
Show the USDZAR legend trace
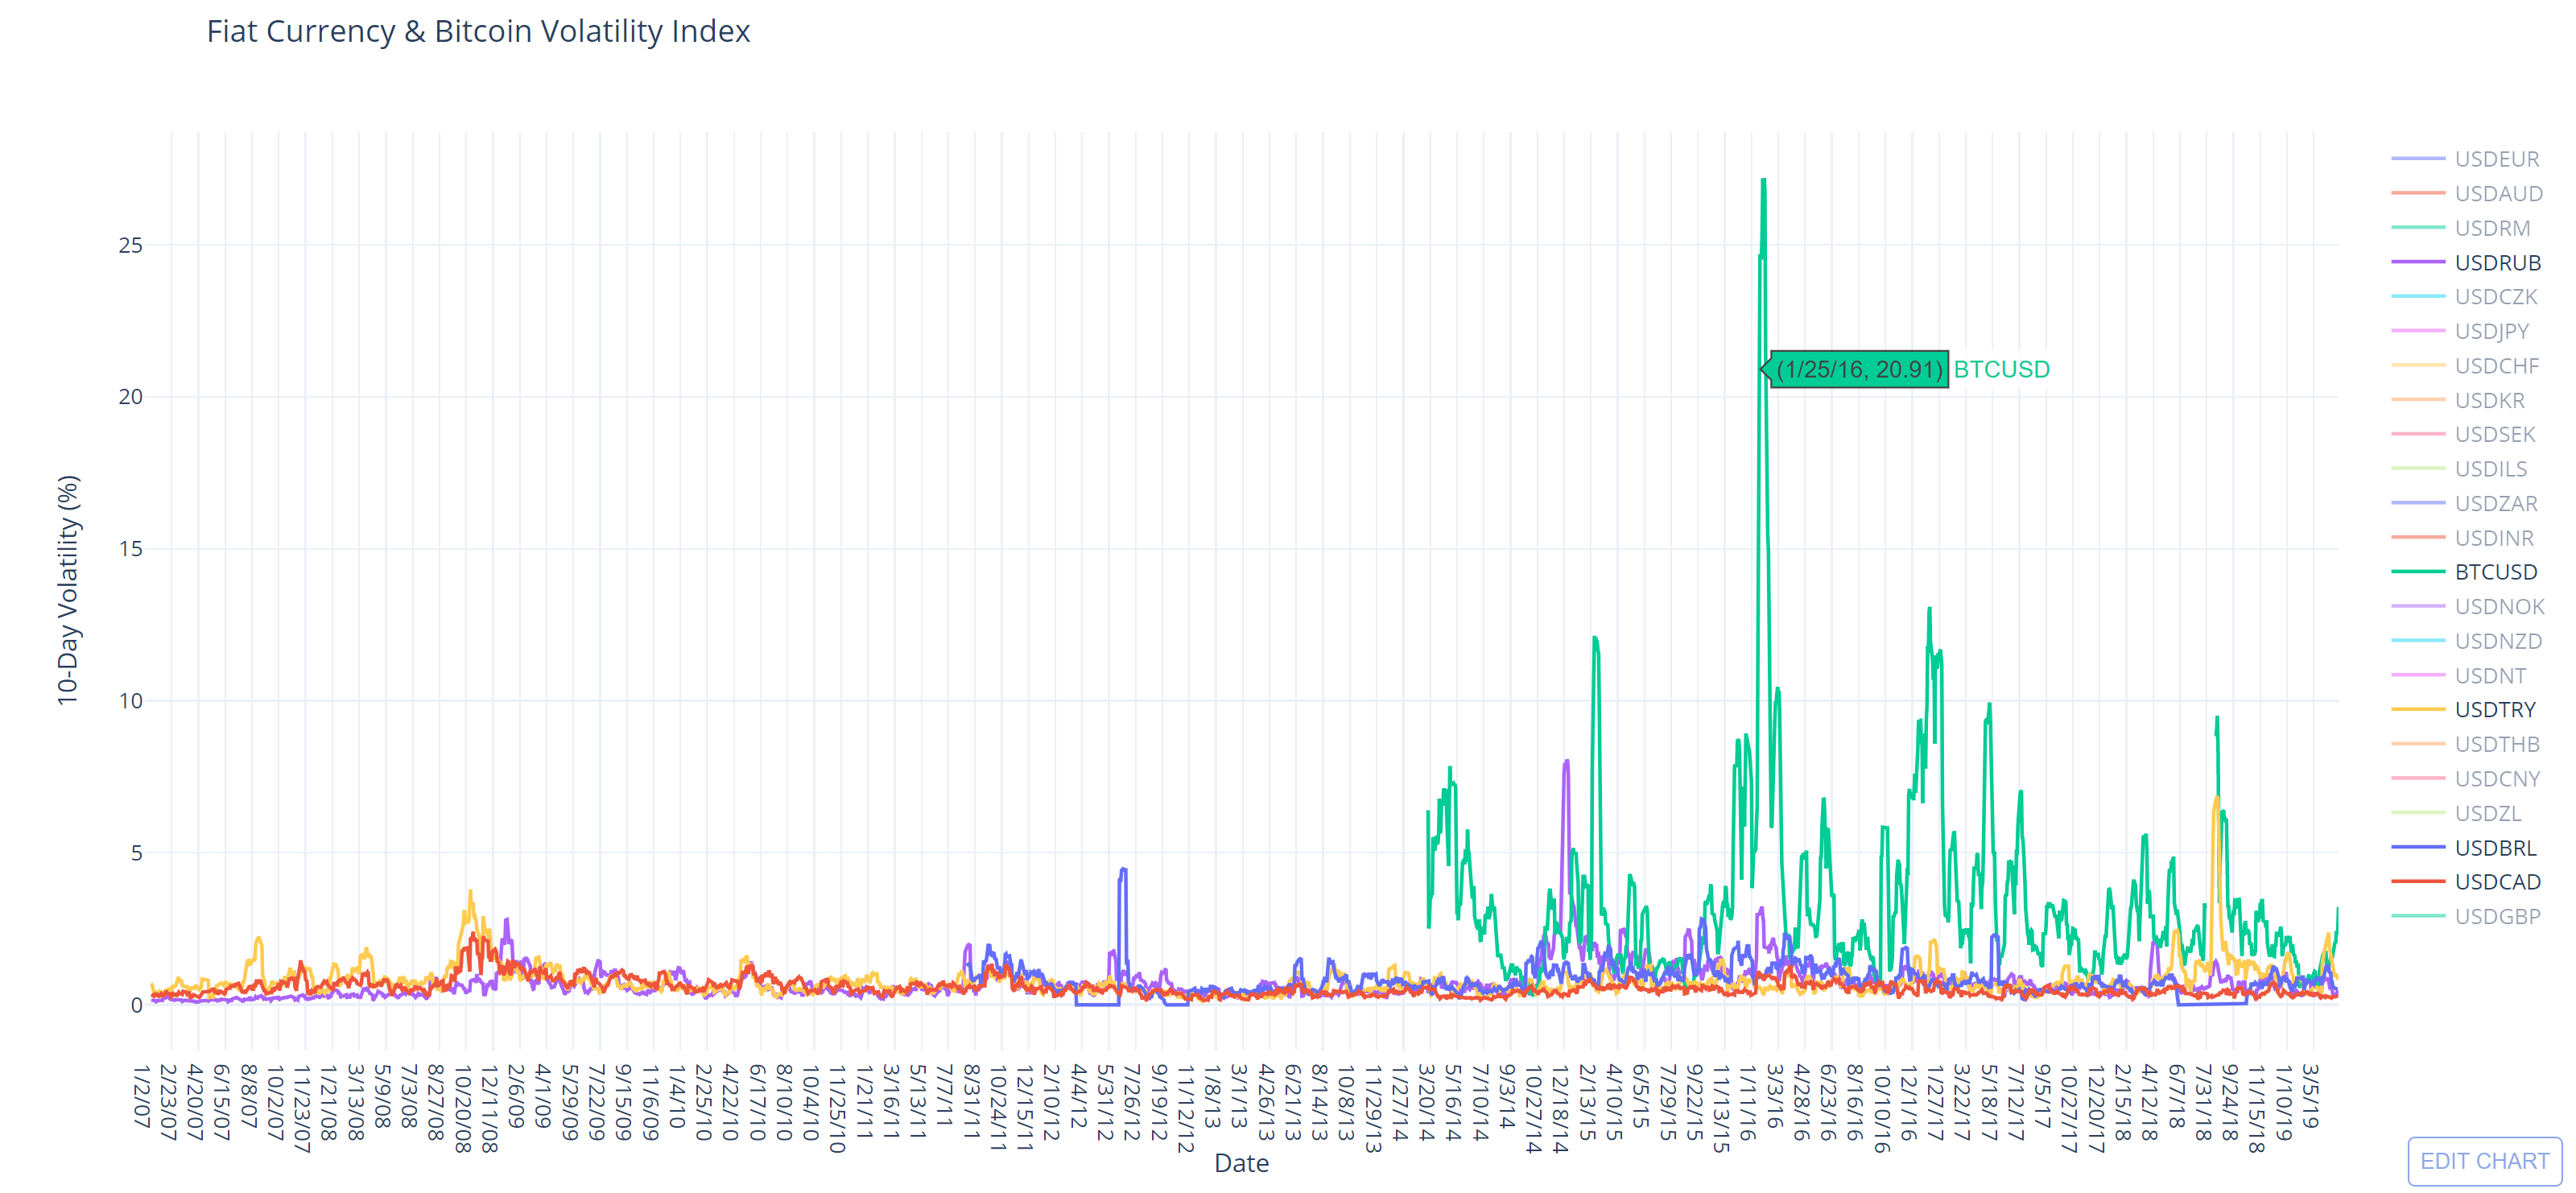point(2495,504)
